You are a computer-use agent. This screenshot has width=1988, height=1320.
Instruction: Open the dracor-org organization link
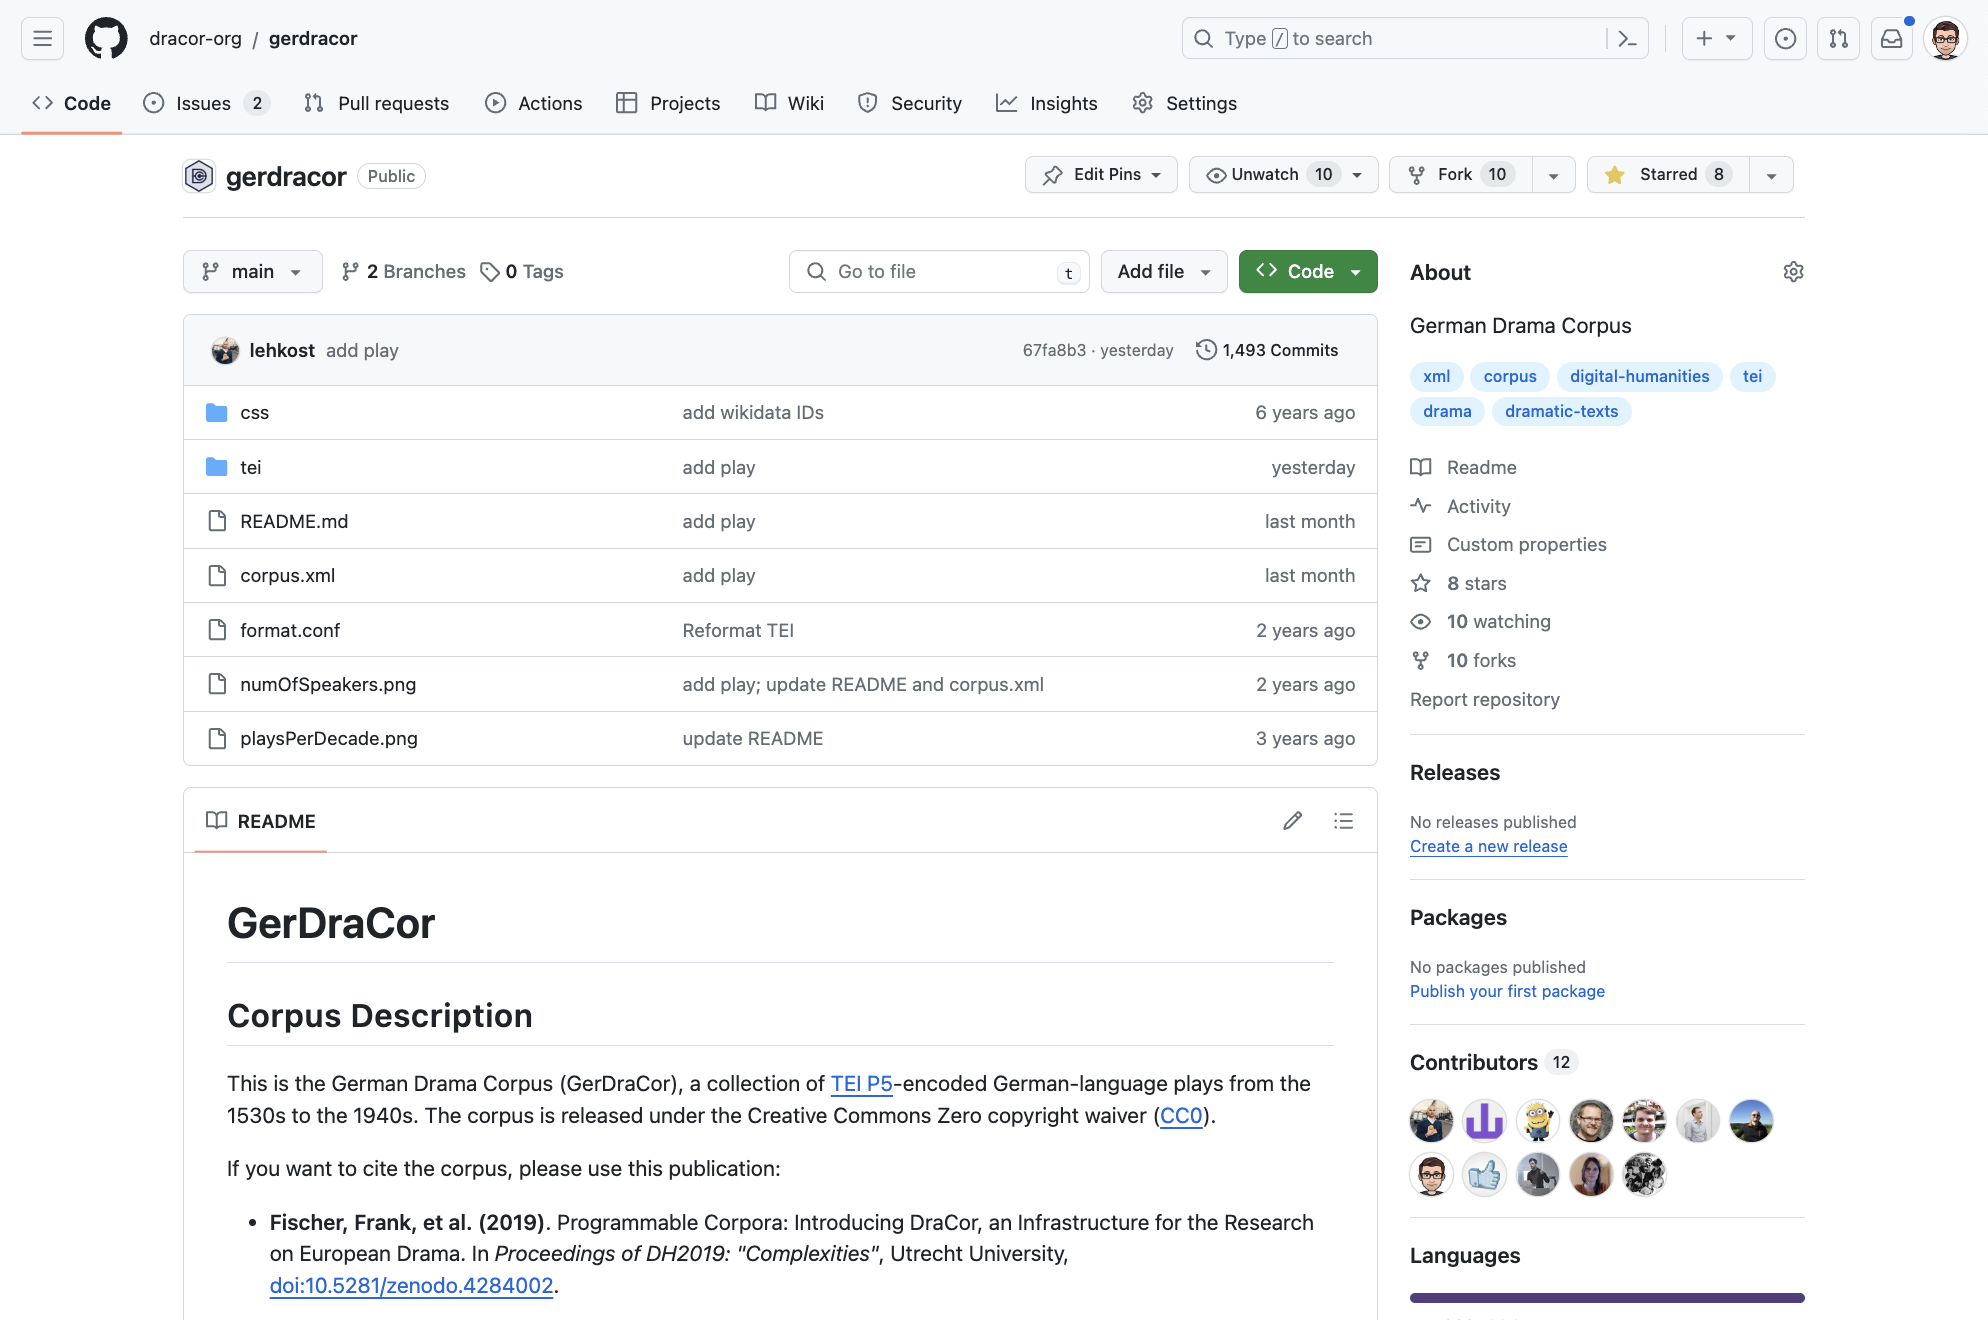195,38
